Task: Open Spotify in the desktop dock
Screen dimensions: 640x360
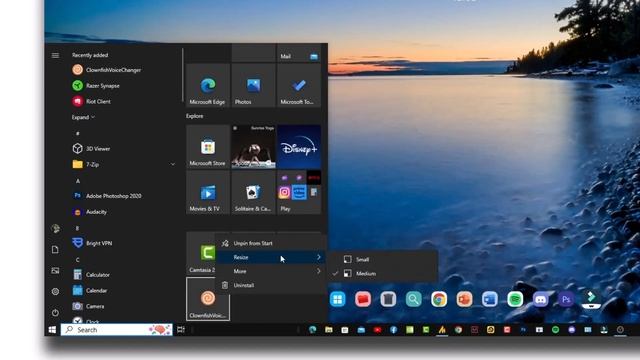Action: (x=515, y=299)
